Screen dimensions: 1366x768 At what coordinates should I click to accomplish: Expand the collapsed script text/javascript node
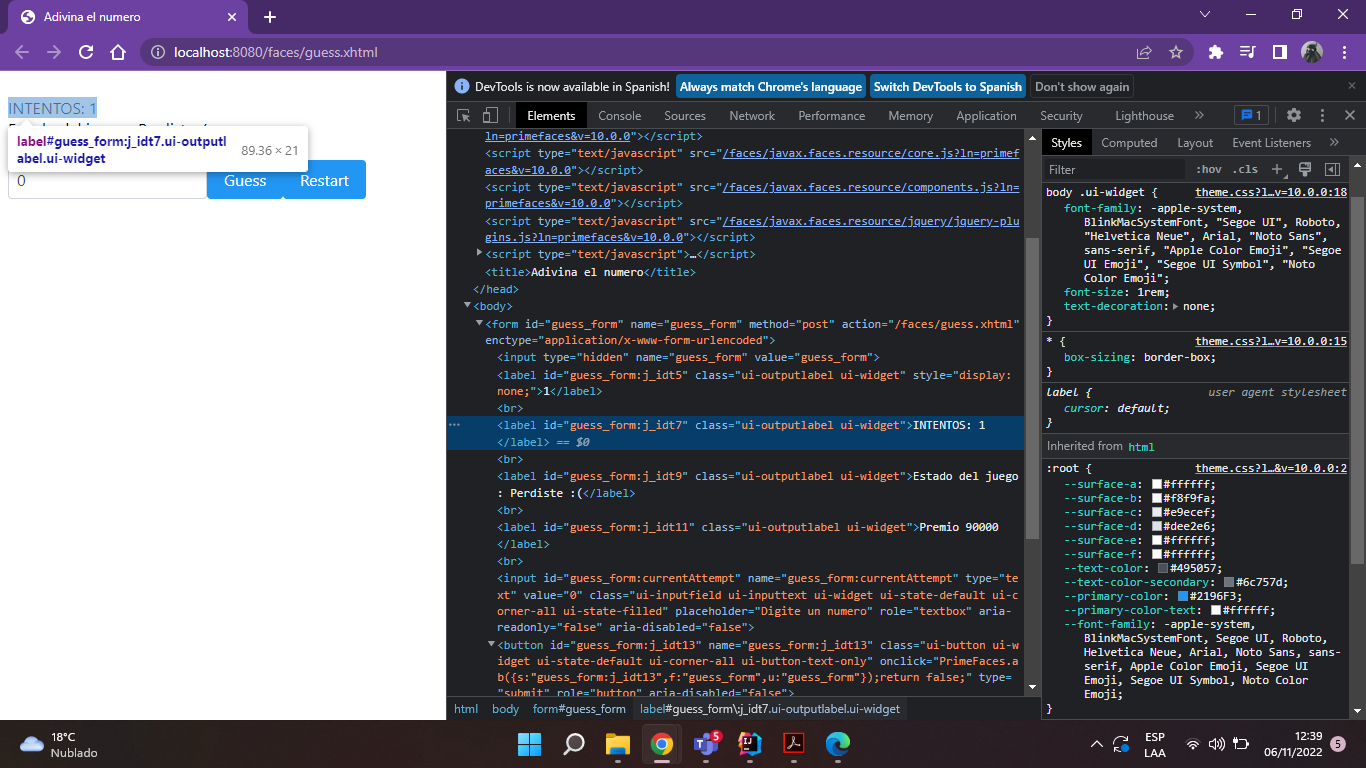point(480,254)
